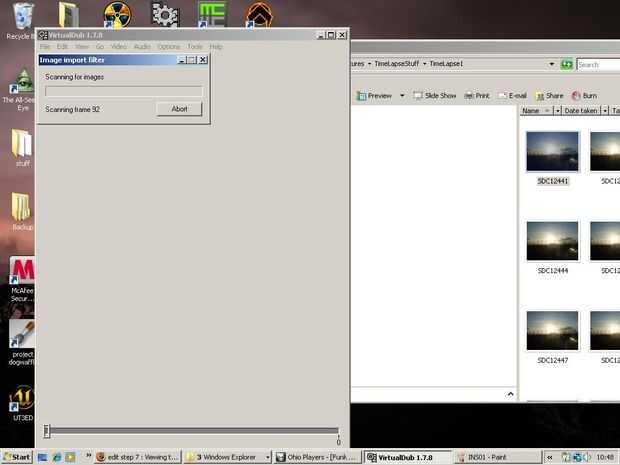Select thumbnail SDC12441
The image size is (620, 465).
pyautogui.click(x=552, y=152)
